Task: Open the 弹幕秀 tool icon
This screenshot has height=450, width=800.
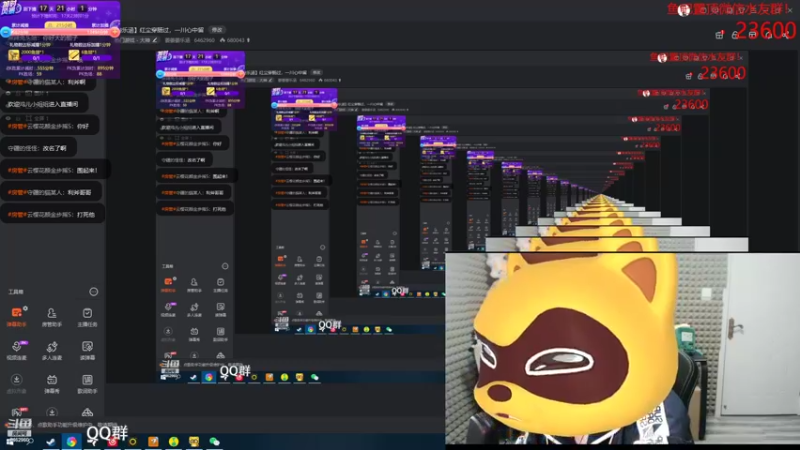Action: coord(52,383)
